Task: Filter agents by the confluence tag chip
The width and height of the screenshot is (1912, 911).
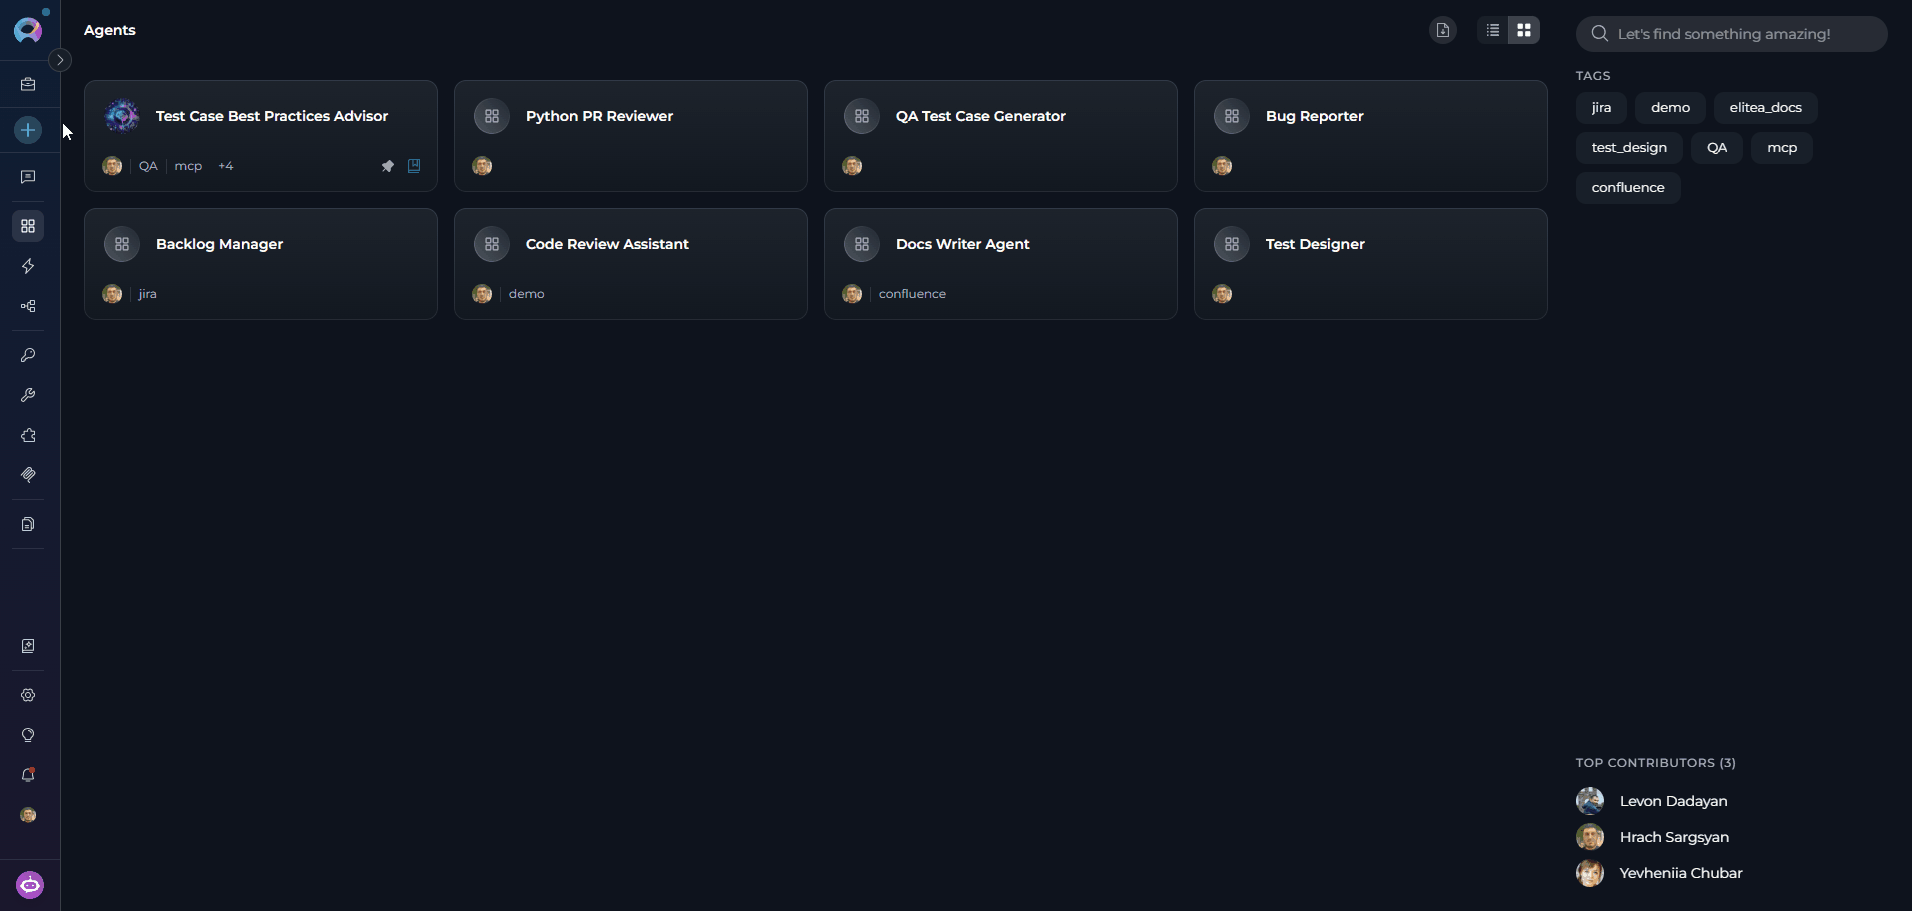Action: coord(1628,188)
